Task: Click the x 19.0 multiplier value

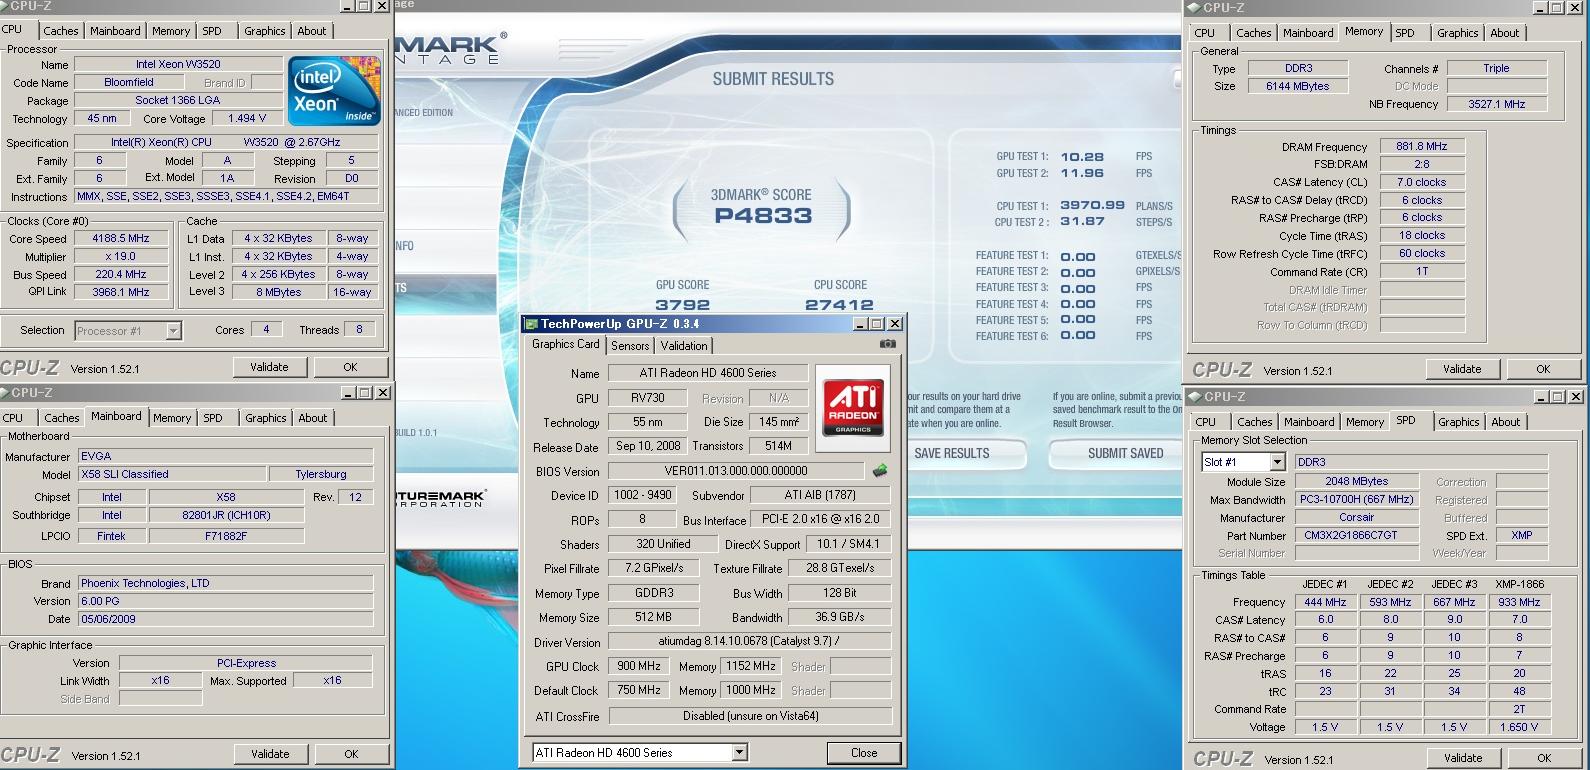Action: click(x=121, y=257)
